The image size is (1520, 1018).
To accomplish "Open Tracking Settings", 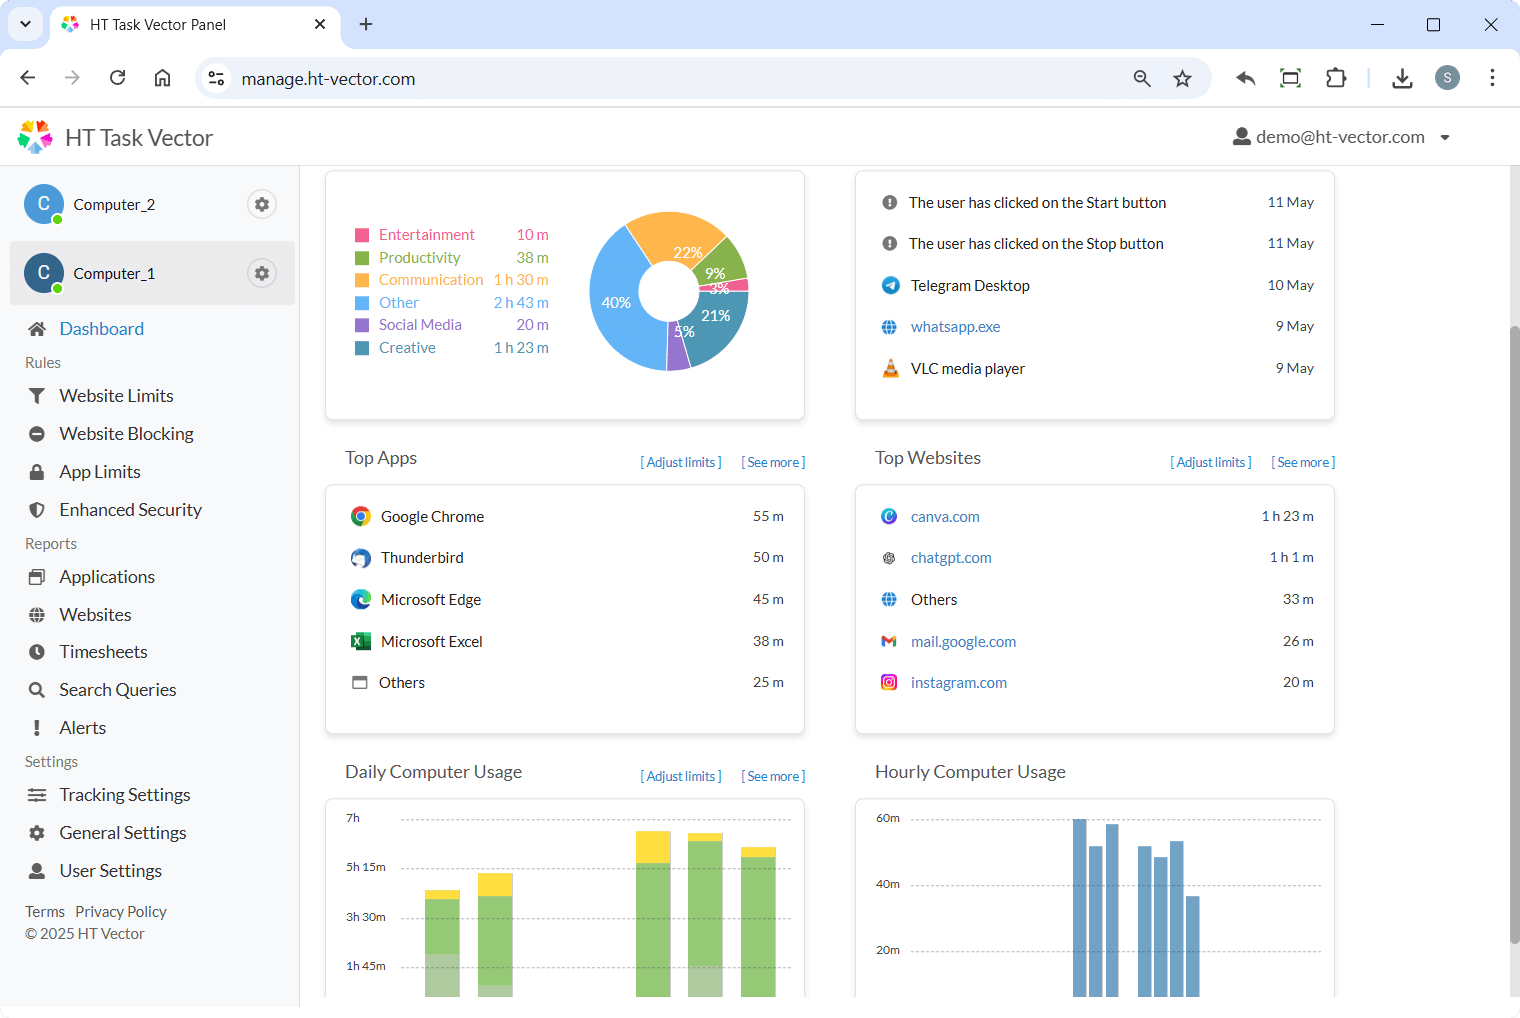I will (x=124, y=794).
